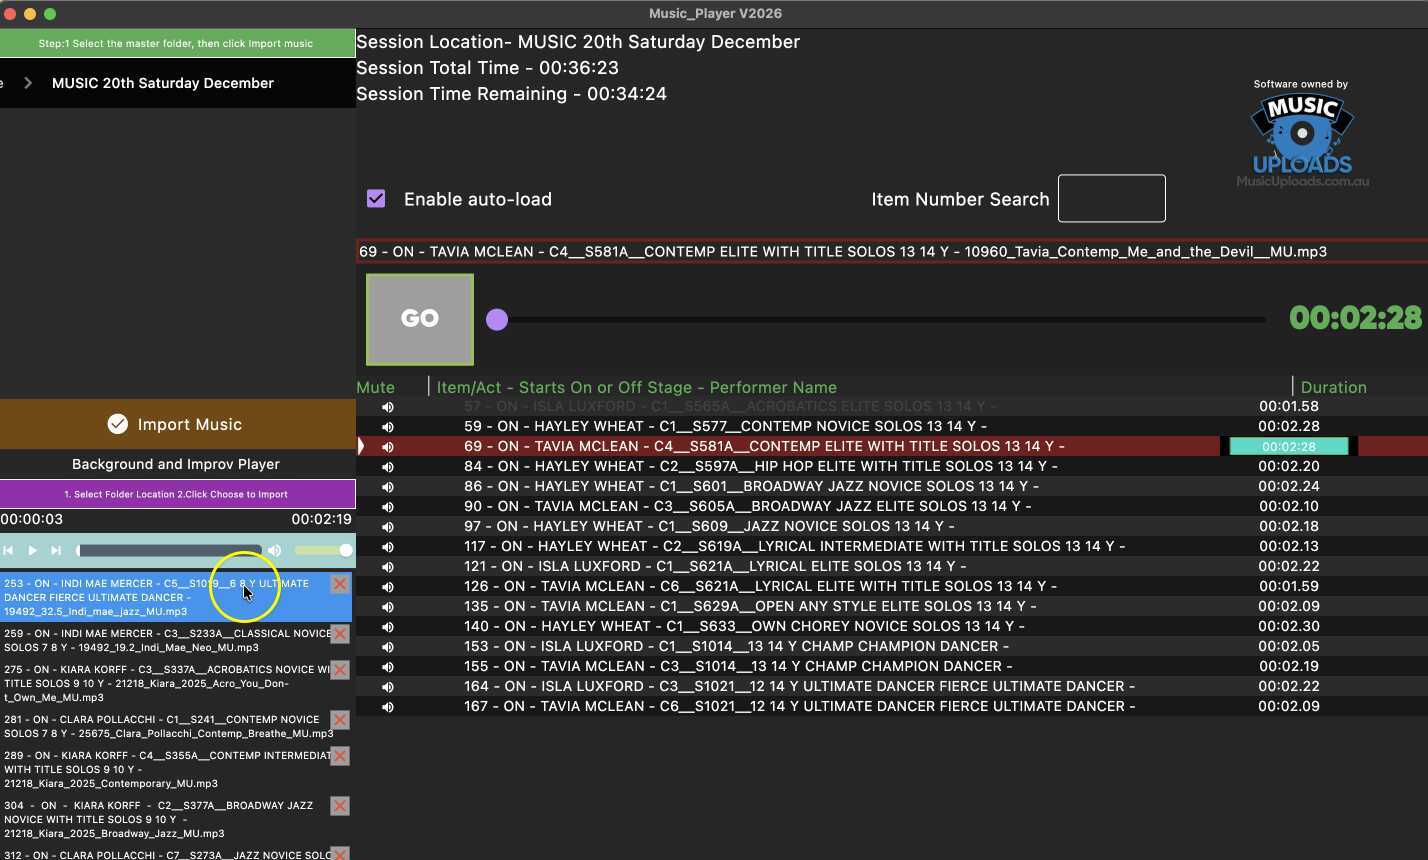
Task: Remove track 253 Indi Mae Mercer with red X
Action: (x=340, y=584)
